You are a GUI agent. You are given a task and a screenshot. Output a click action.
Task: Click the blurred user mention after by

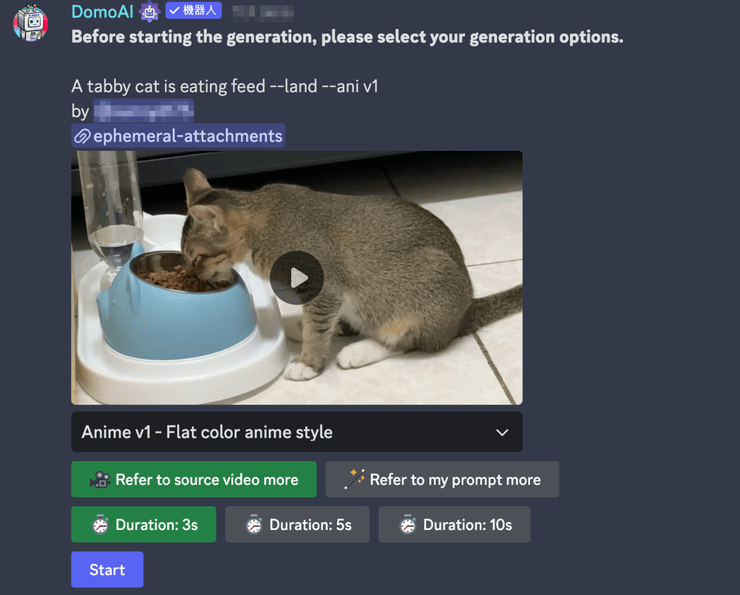pyautogui.click(x=143, y=111)
